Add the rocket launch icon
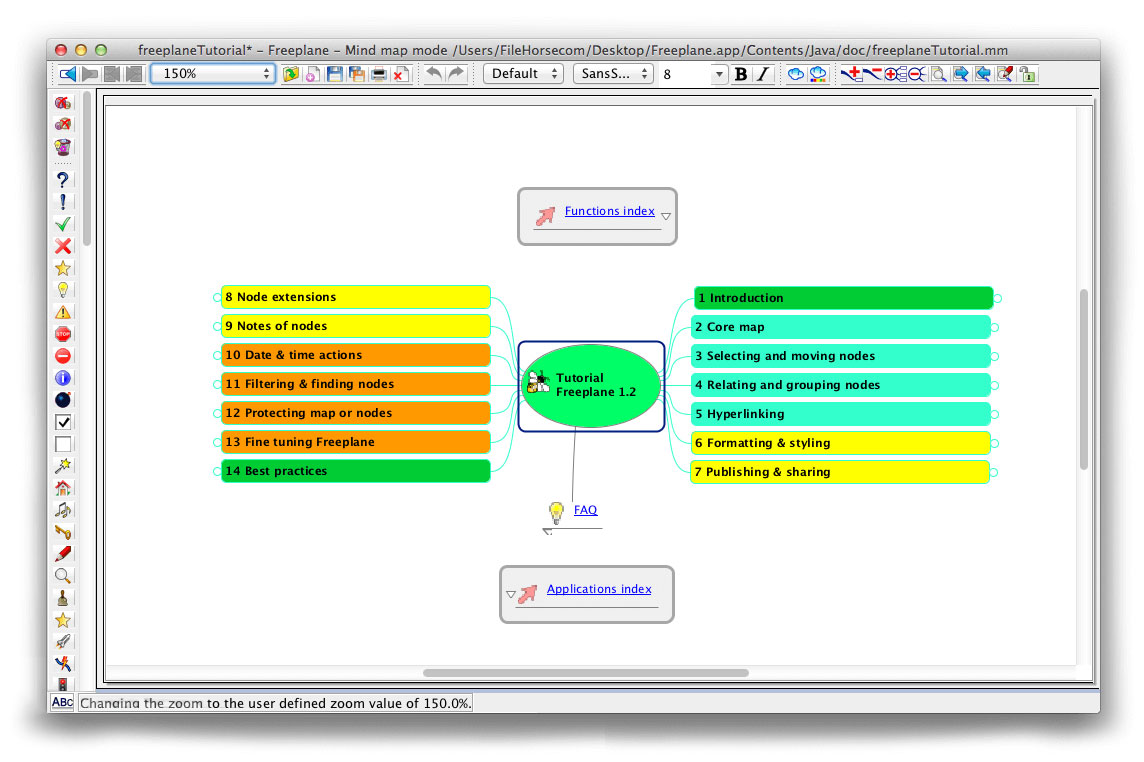The height and width of the screenshot is (762, 1144). (63, 642)
